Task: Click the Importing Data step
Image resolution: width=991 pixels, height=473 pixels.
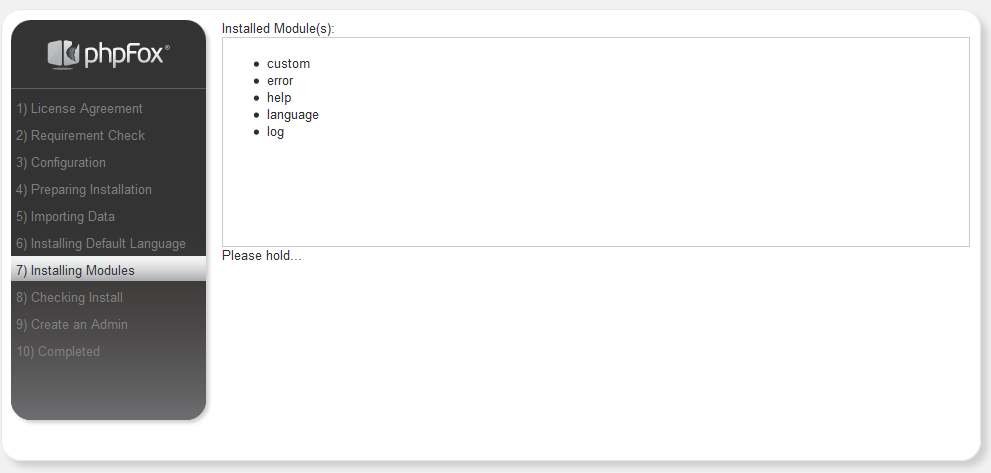Action: tap(65, 217)
